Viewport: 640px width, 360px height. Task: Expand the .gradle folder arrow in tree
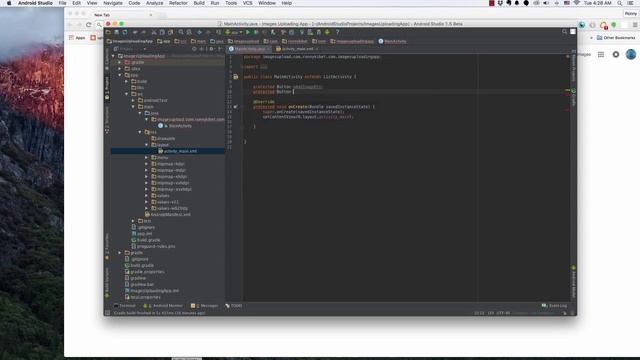pos(120,62)
